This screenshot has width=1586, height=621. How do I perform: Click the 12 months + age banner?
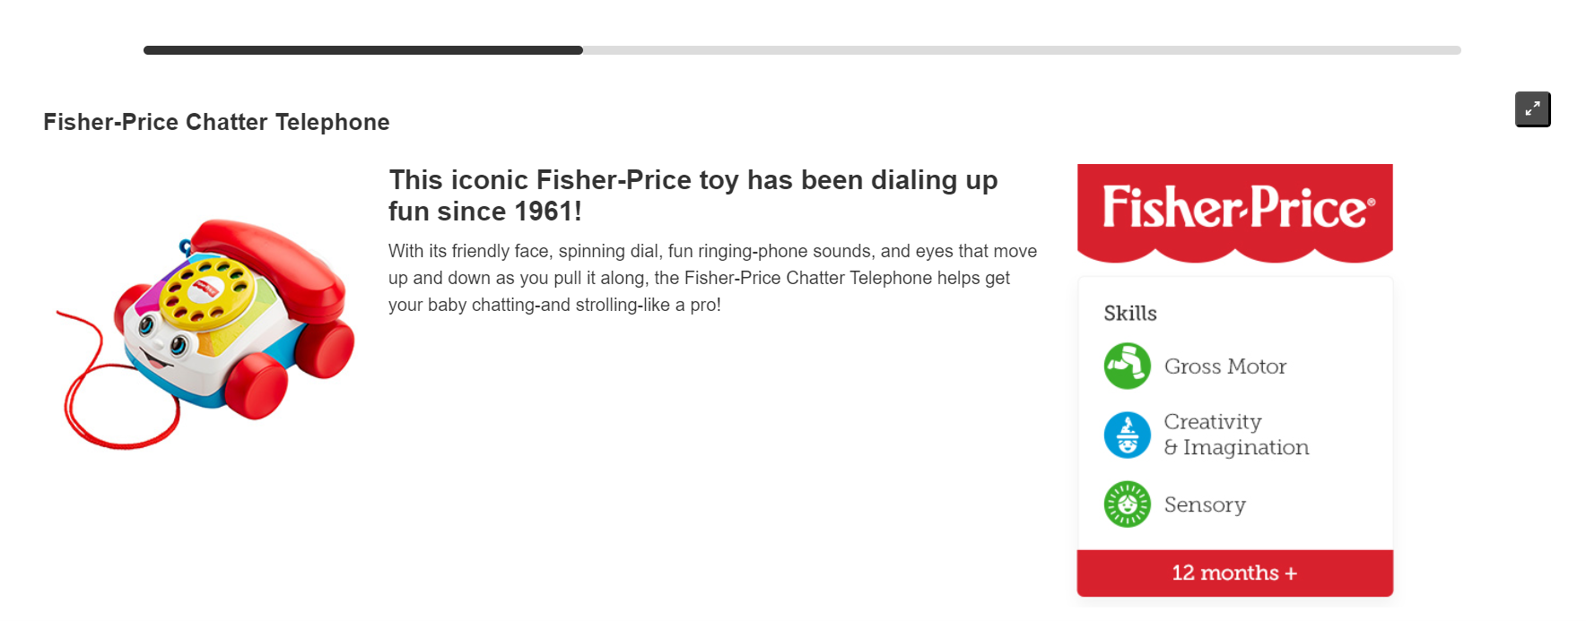(1235, 573)
